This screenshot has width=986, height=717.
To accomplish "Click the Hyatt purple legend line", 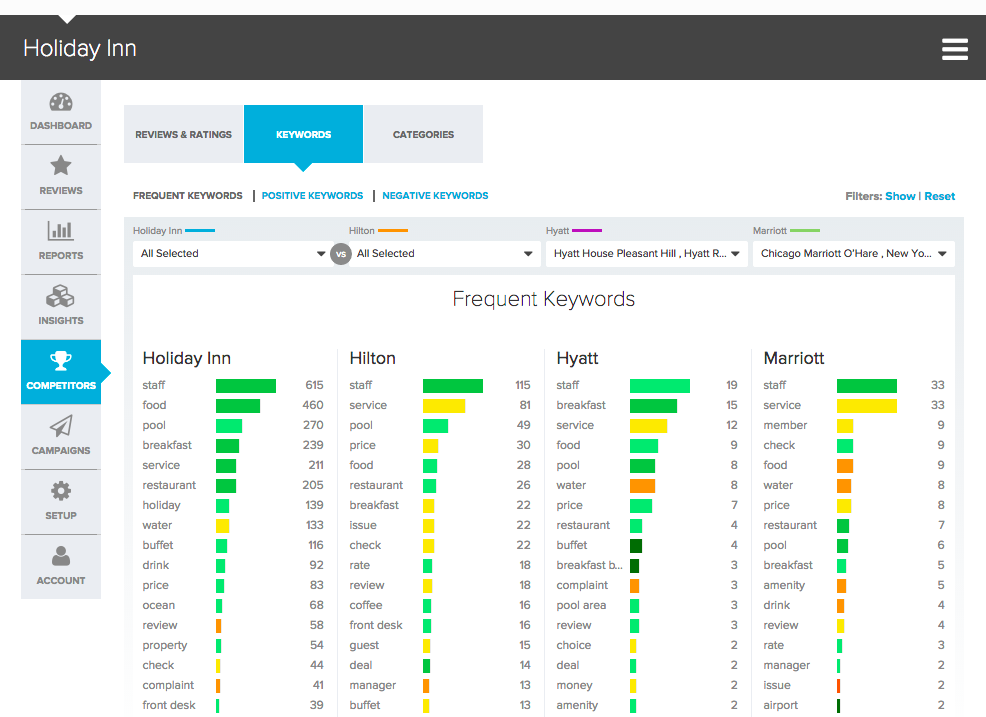I will (x=587, y=231).
